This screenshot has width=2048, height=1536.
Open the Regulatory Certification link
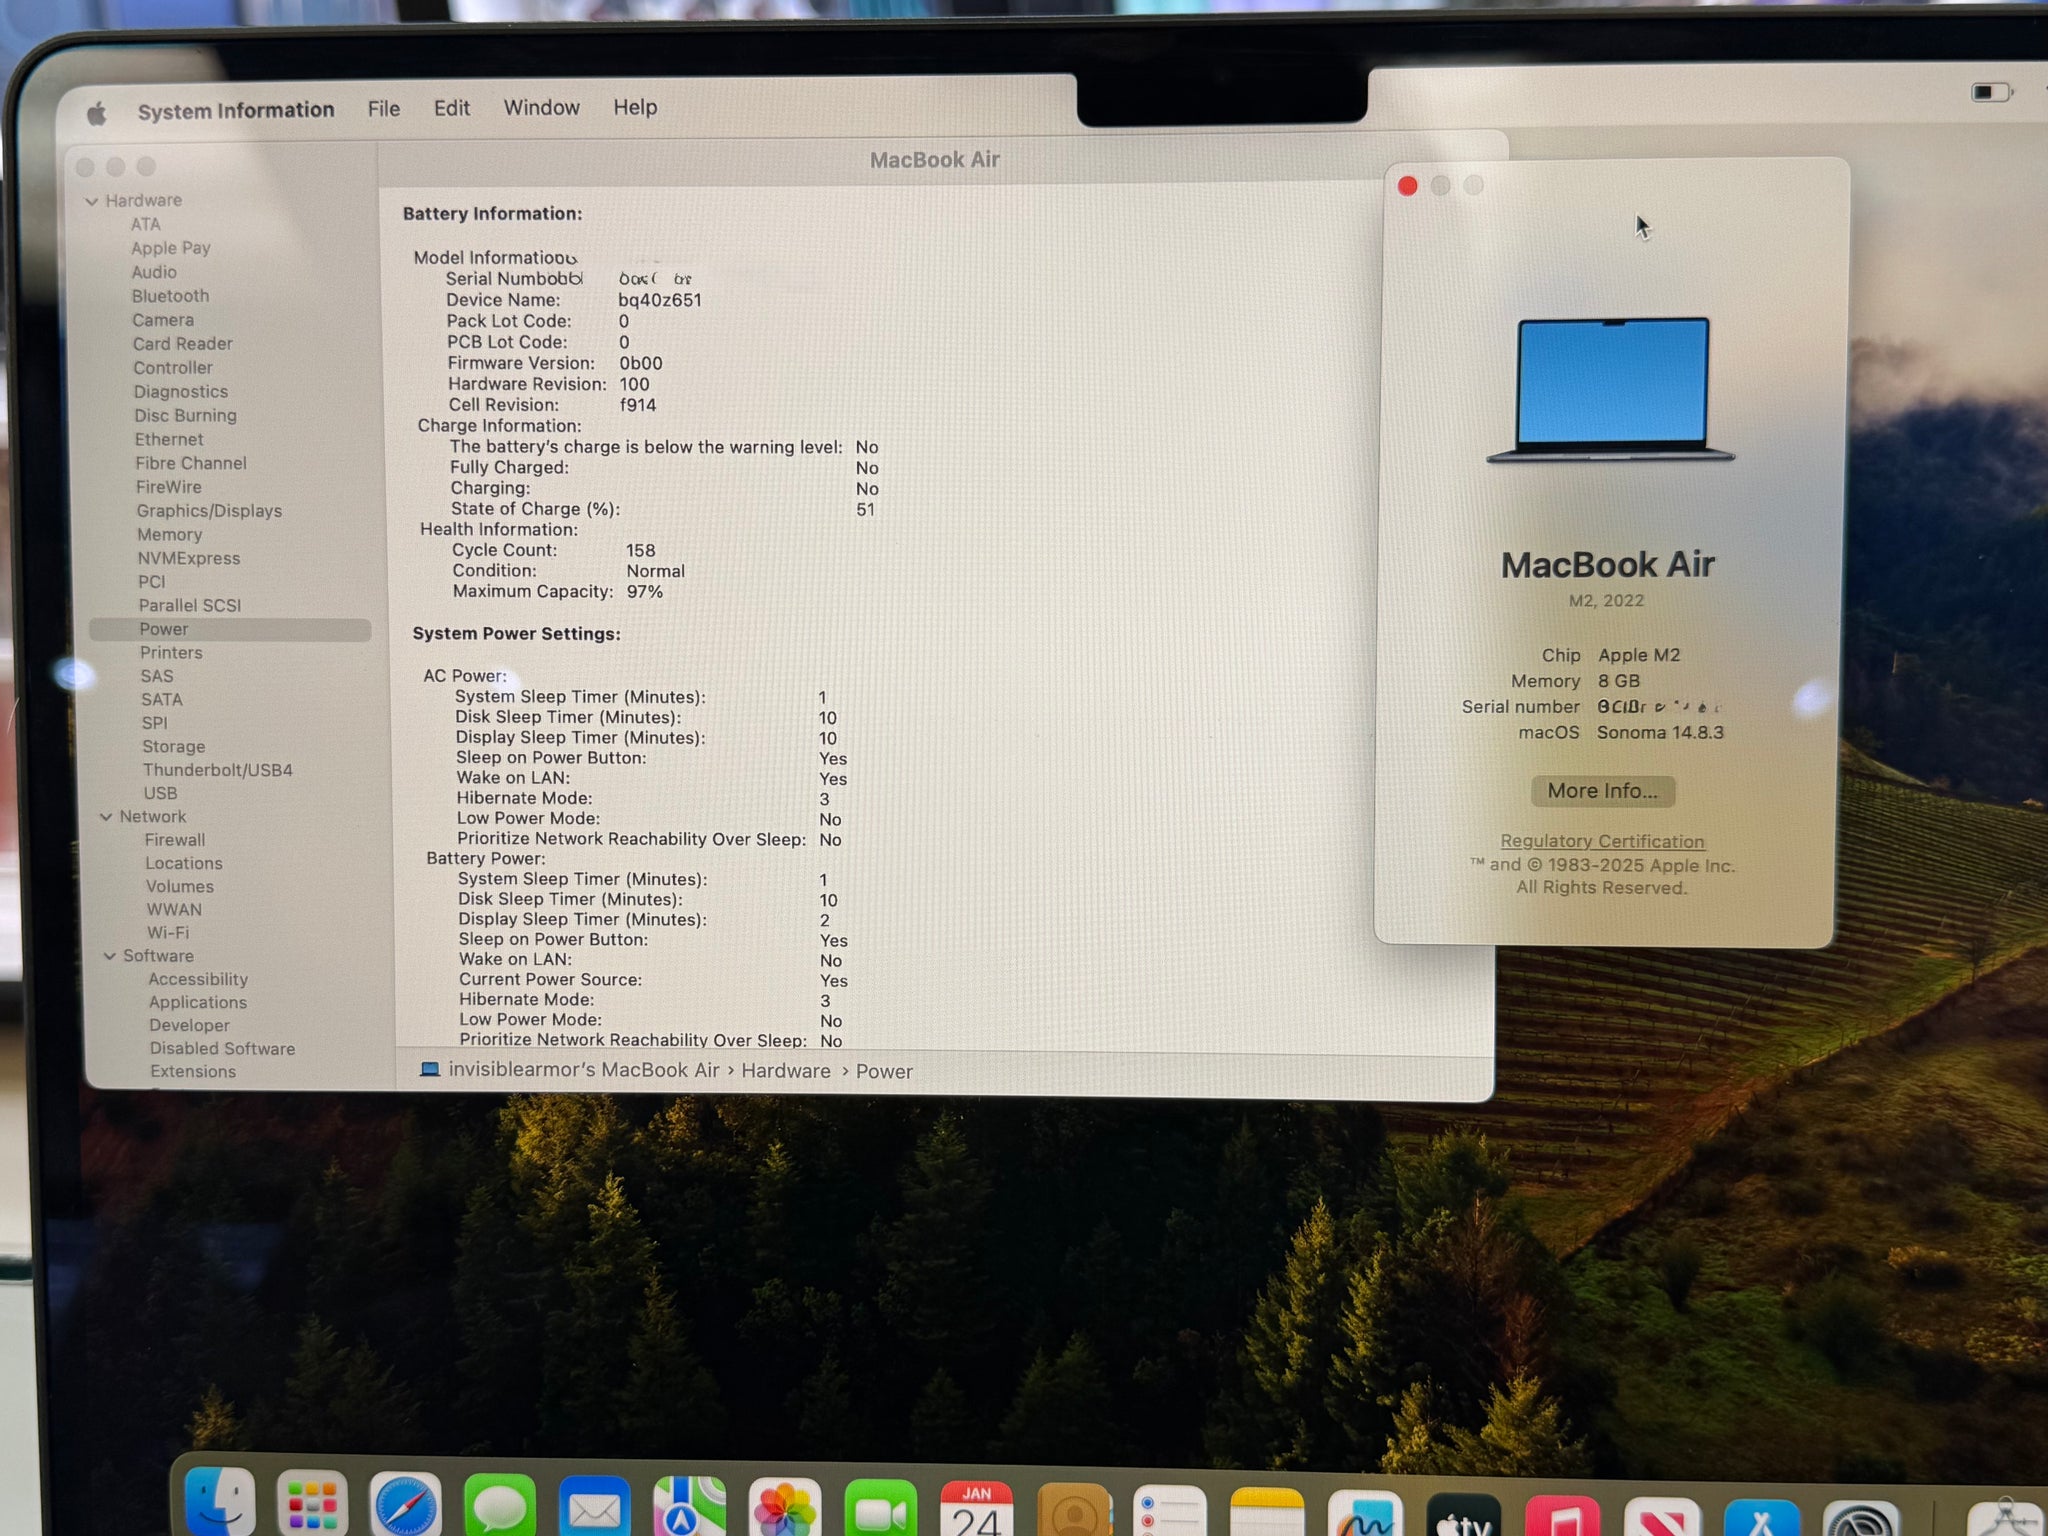coord(1602,841)
